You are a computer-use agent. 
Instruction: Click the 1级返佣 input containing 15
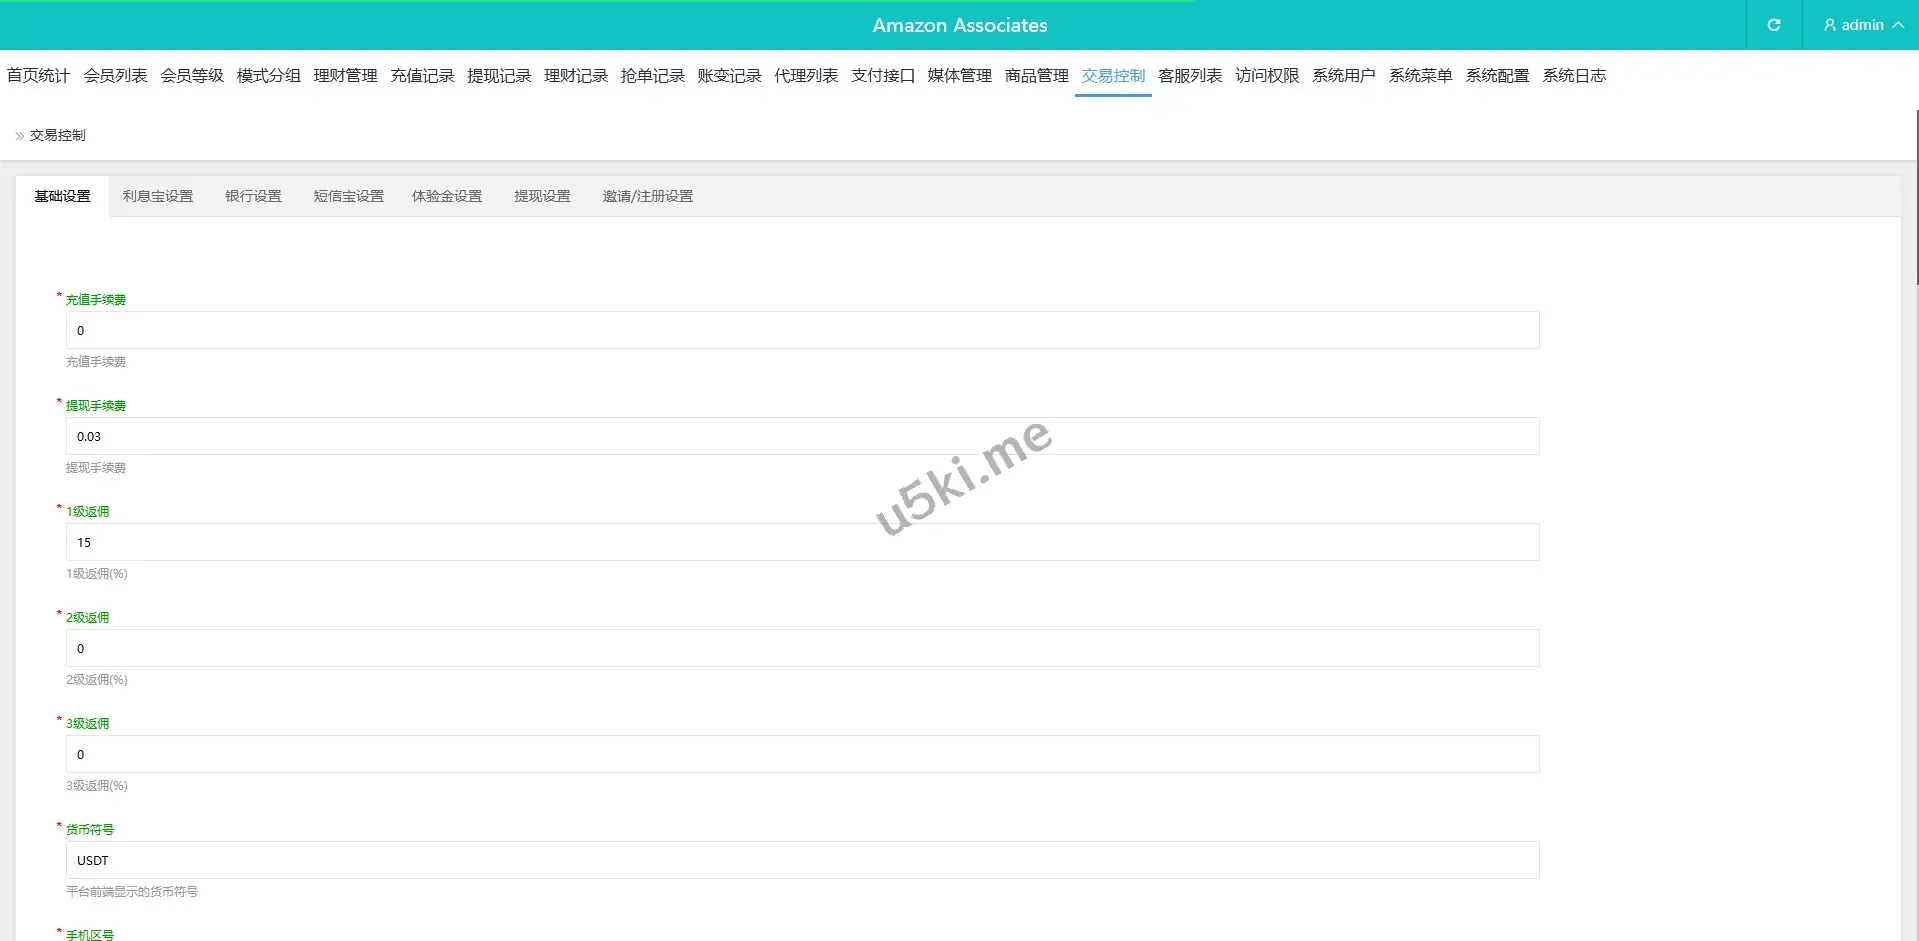pos(802,543)
